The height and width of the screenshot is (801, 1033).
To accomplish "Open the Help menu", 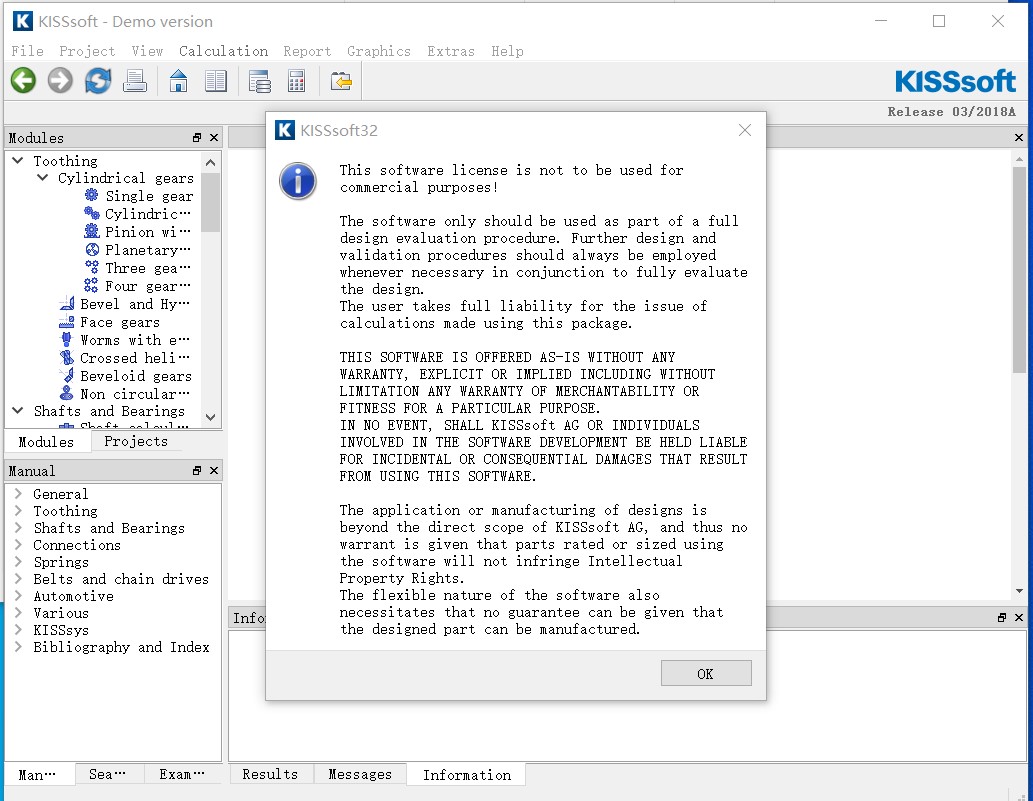I will click(507, 51).
